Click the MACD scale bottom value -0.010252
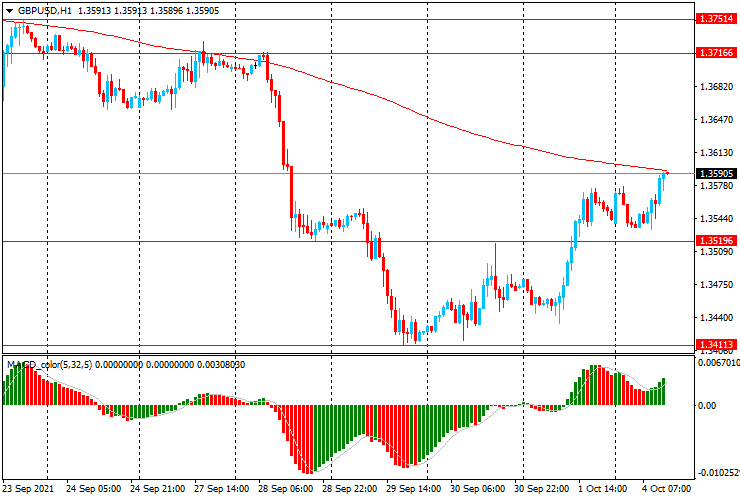Viewport: 740px width, 500px height. coord(719,473)
